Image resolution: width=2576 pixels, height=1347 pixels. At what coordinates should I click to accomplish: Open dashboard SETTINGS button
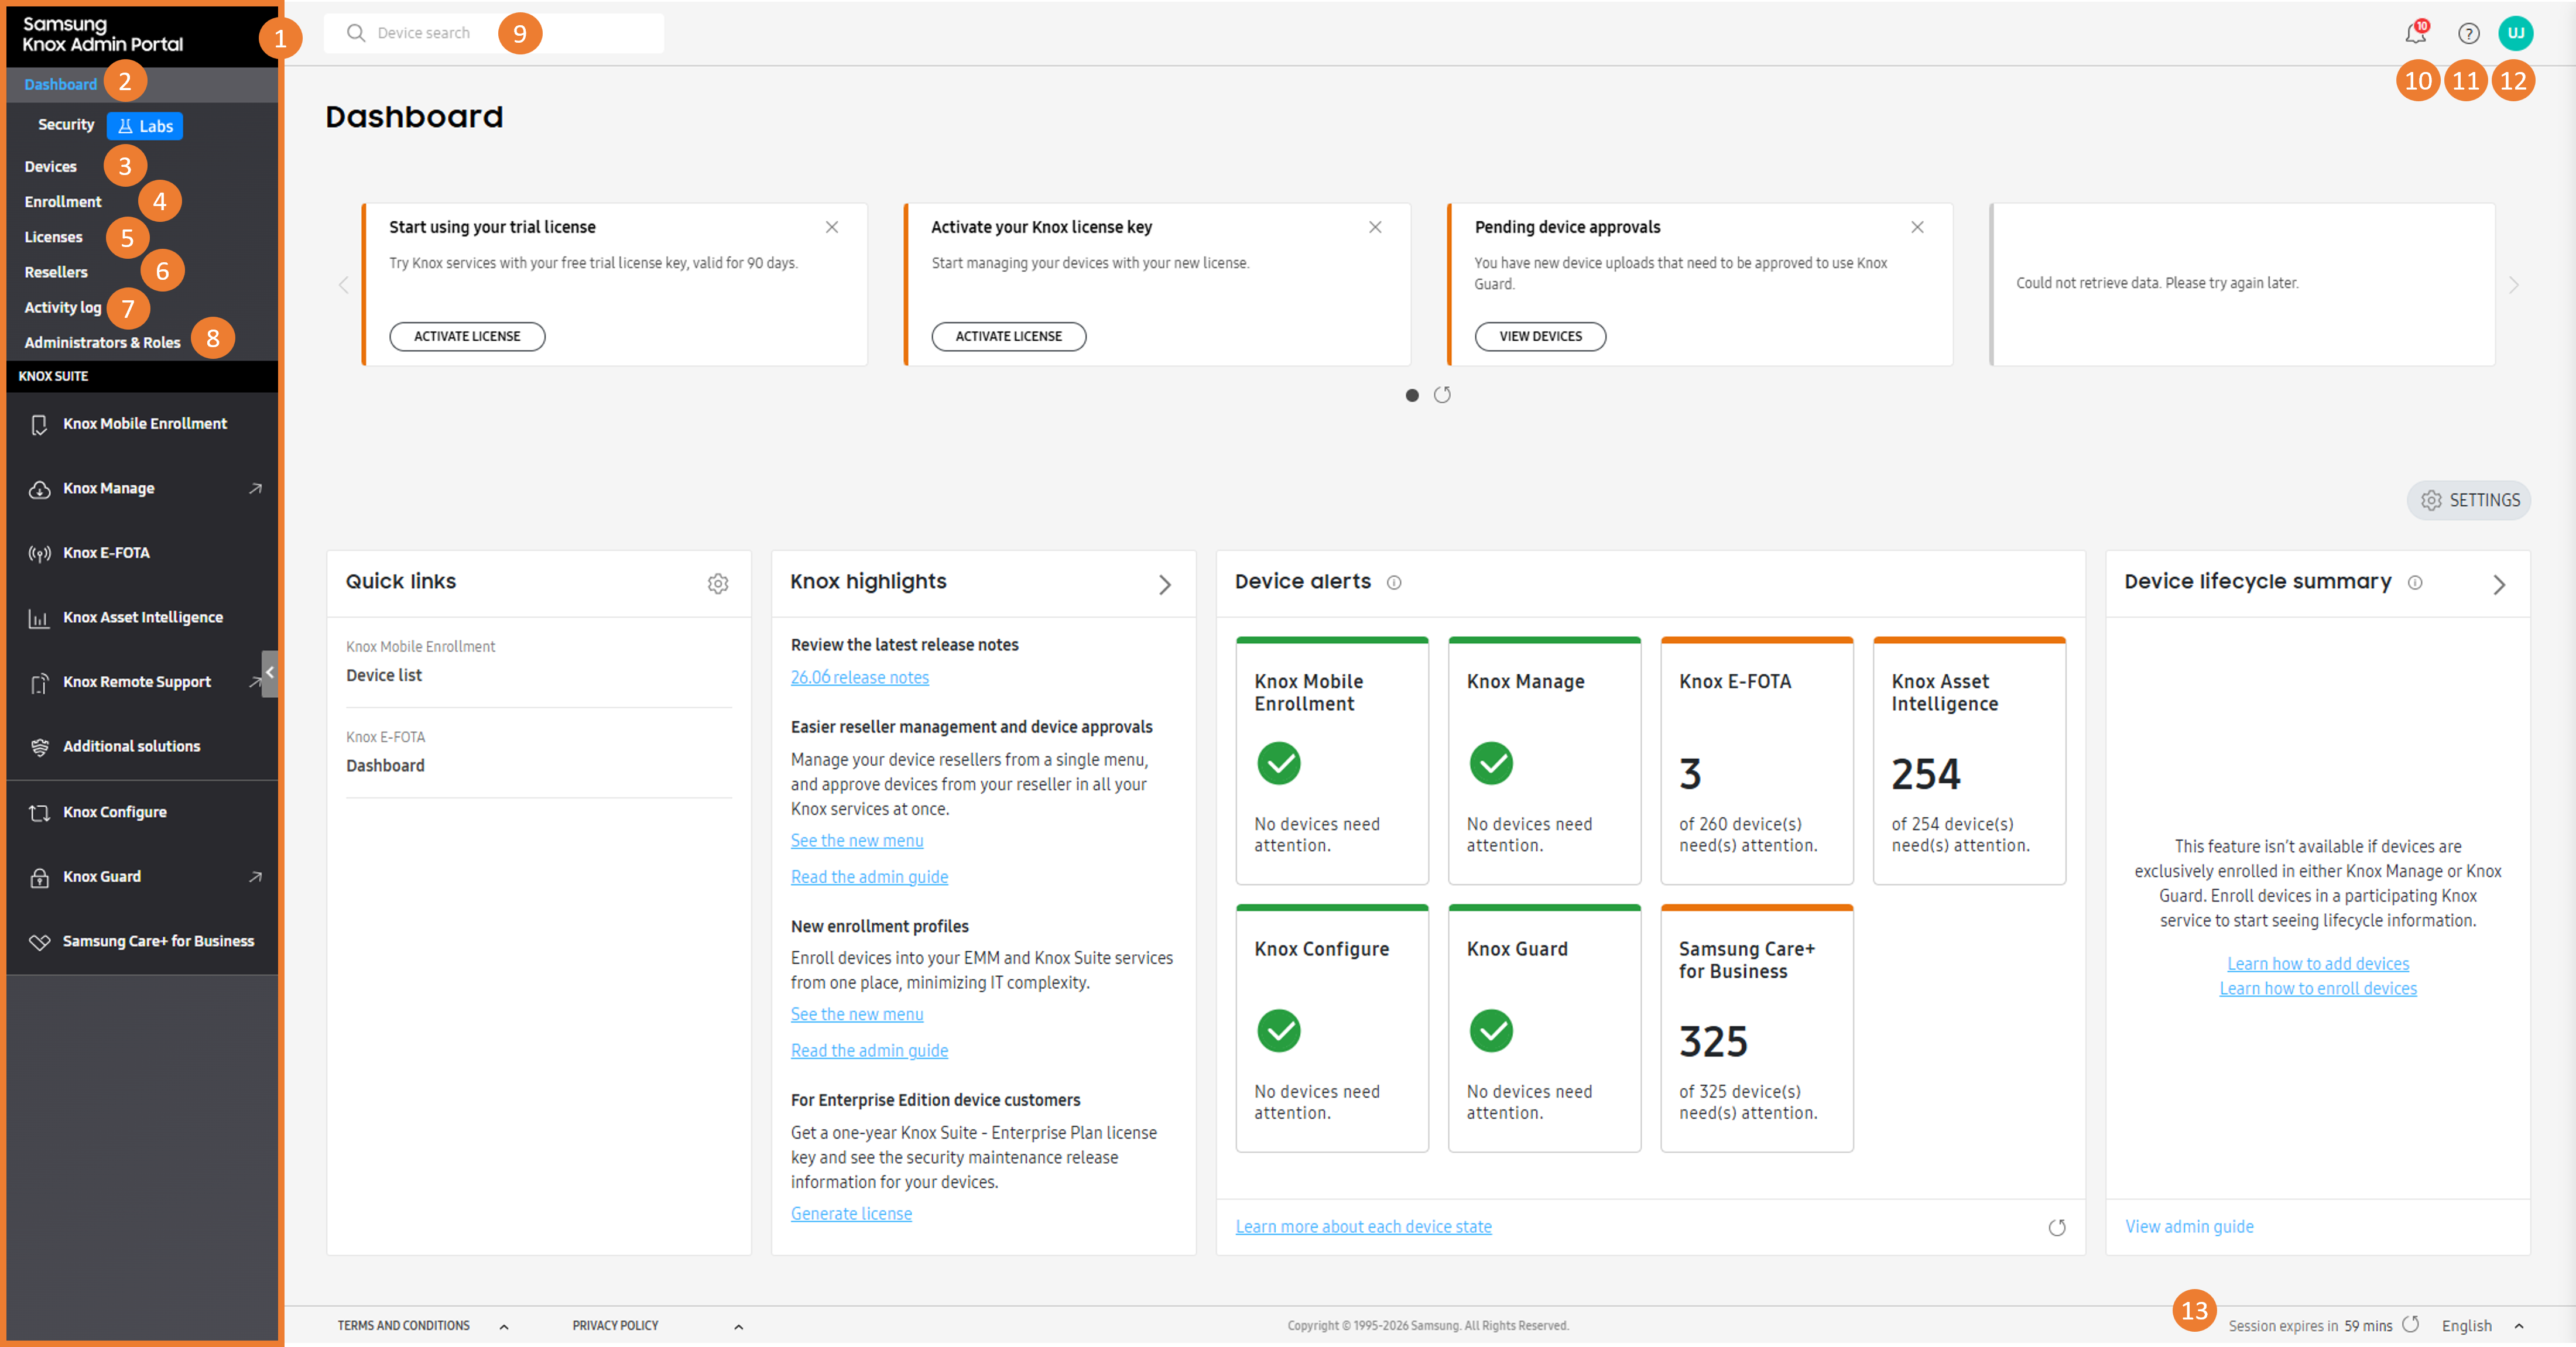pos(2469,500)
